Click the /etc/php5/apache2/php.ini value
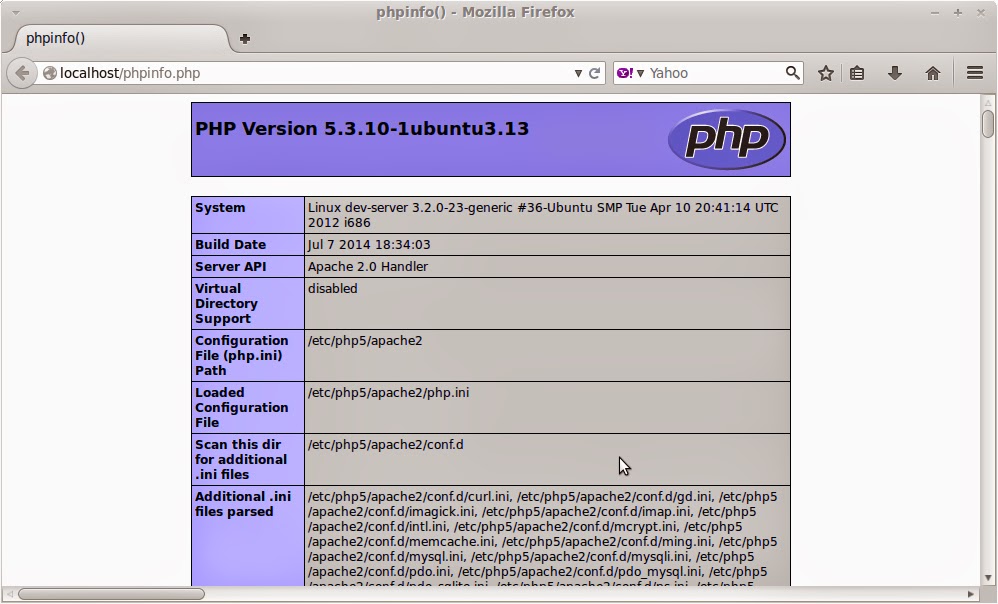Image resolution: width=998 pixels, height=604 pixels. 388,393
